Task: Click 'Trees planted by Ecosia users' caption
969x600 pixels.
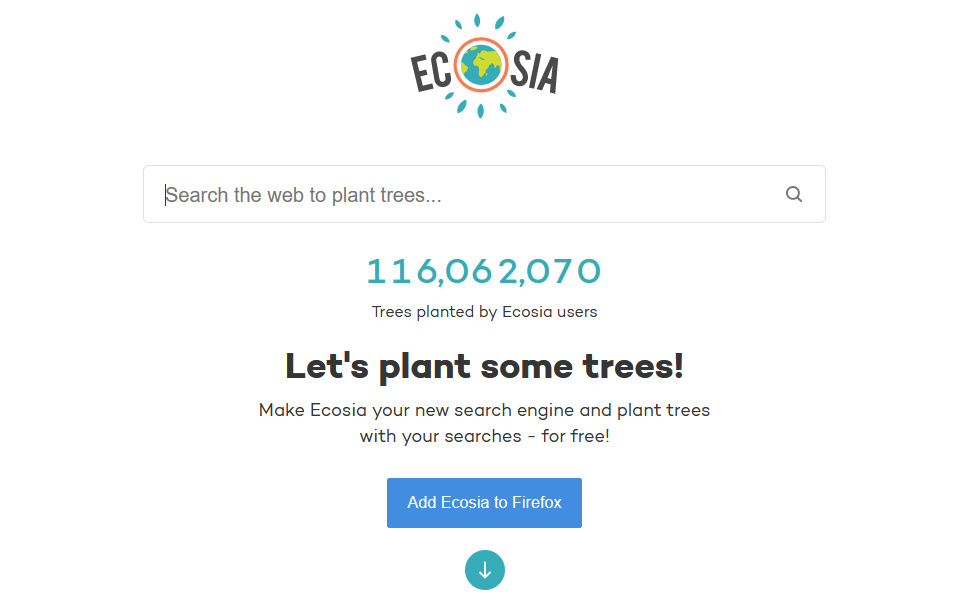Action: (x=484, y=312)
